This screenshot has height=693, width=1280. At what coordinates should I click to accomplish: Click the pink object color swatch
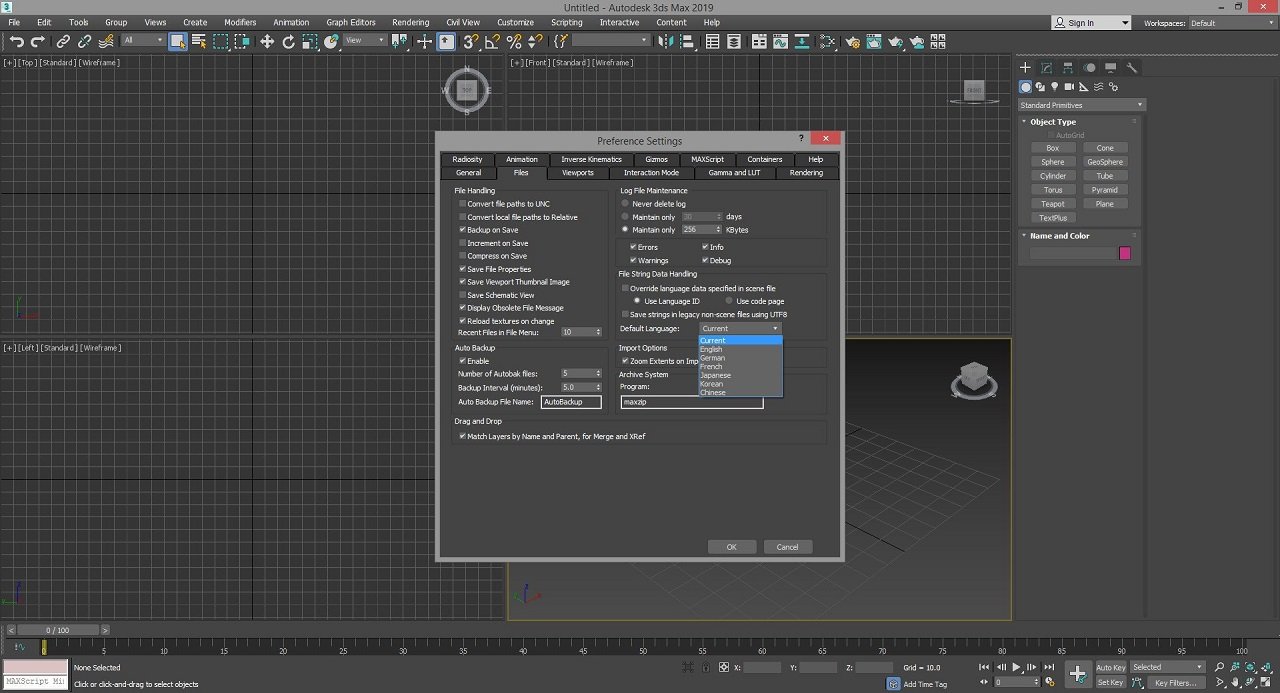[x=1124, y=254]
